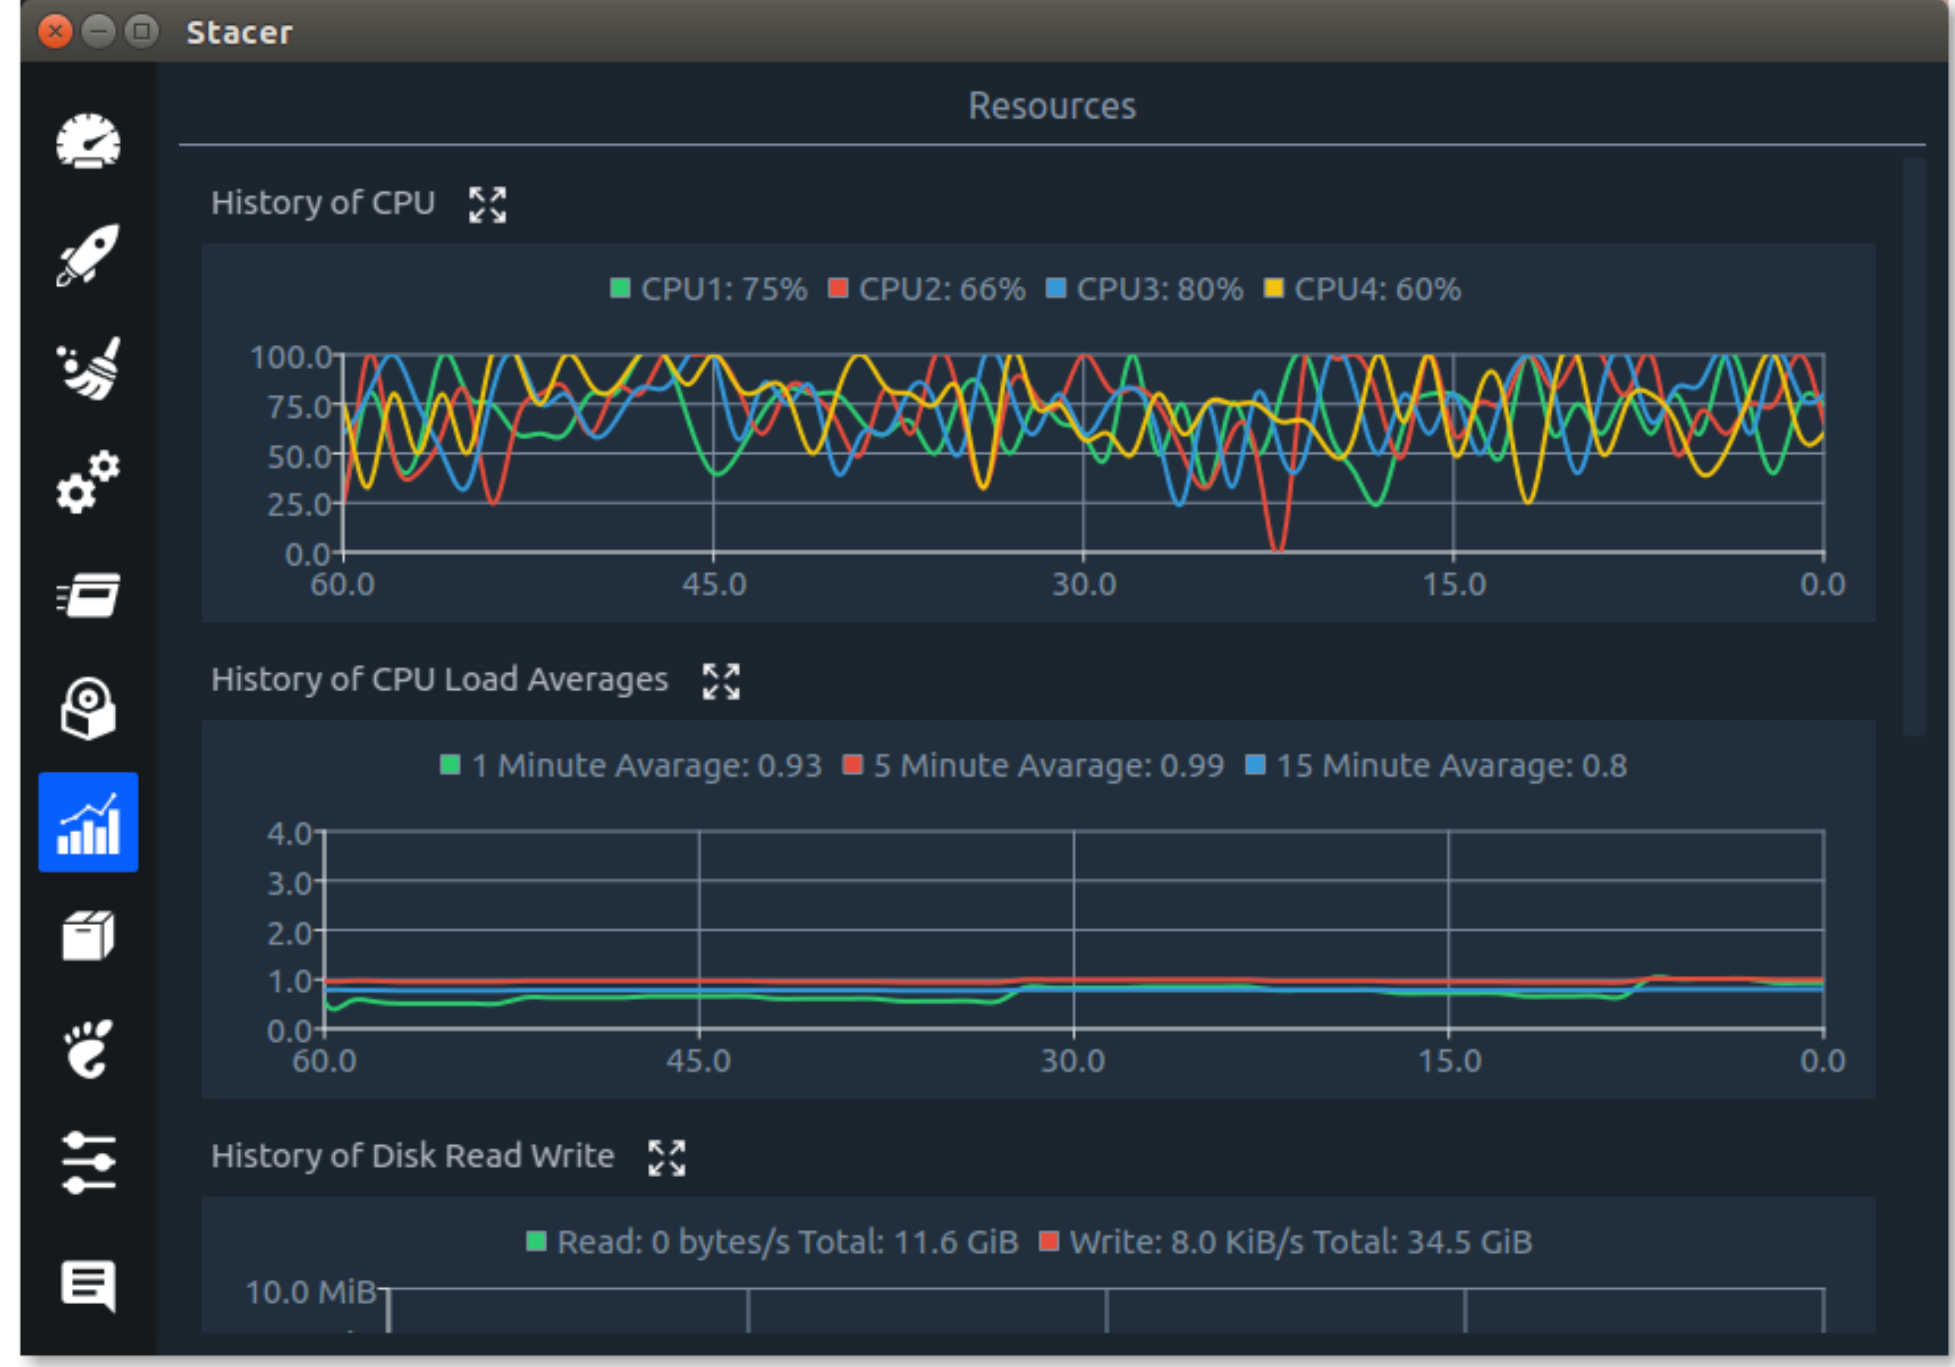Open Services gears icon

tap(88, 482)
